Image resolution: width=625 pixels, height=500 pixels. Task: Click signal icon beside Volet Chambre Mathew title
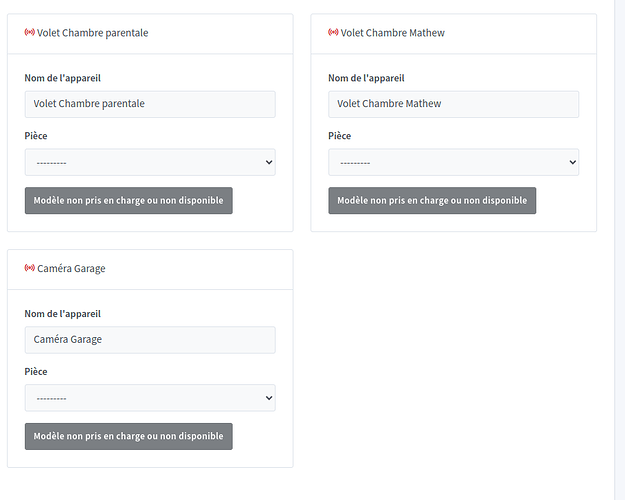coord(333,33)
